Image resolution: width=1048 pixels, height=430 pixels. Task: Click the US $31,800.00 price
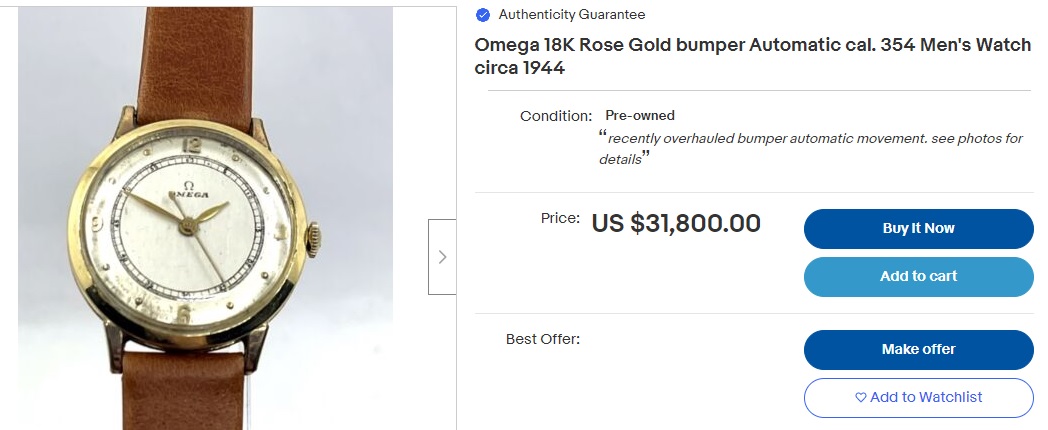(676, 223)
